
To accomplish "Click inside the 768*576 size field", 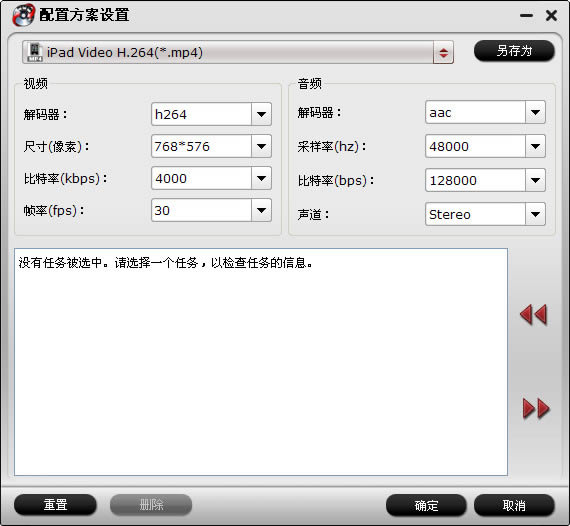I will 201,146.
